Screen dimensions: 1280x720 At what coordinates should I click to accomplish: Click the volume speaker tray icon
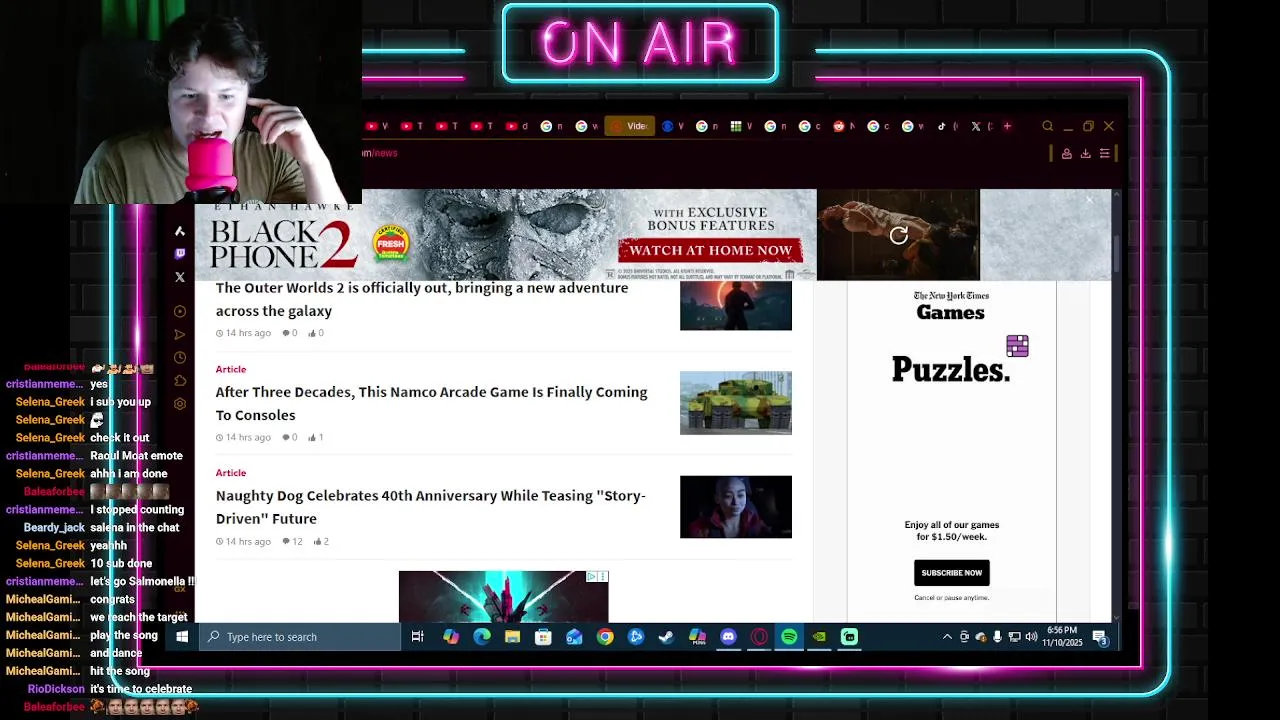(1031, 637)
